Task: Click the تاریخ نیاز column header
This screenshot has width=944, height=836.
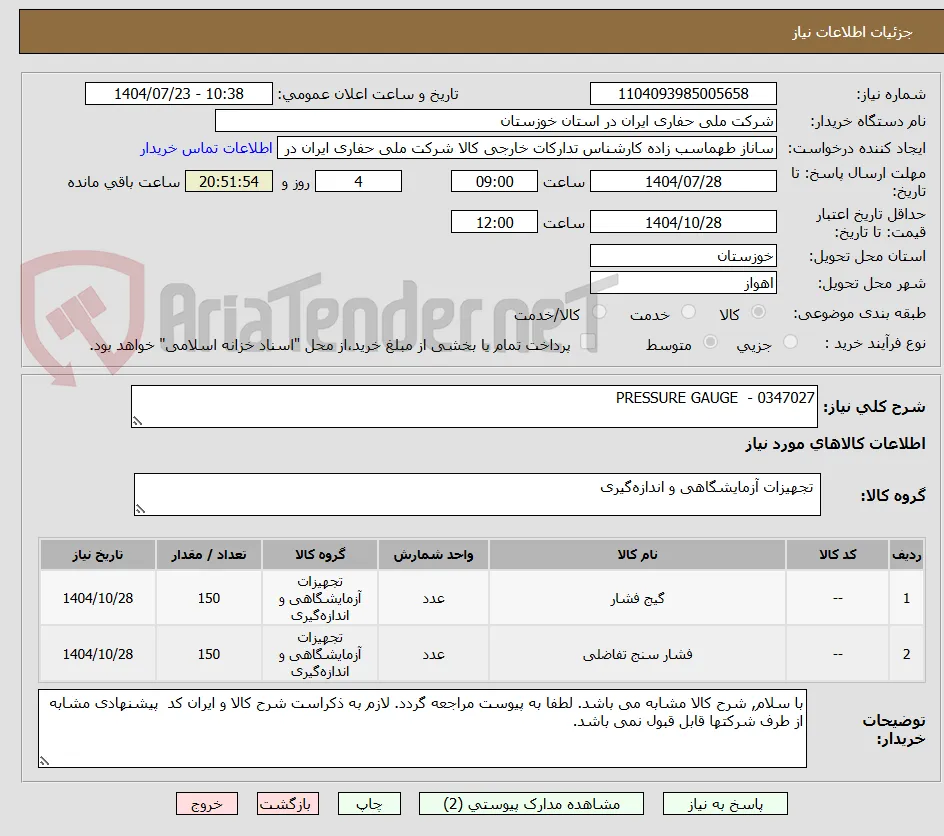Action: [x=98, y=554]
